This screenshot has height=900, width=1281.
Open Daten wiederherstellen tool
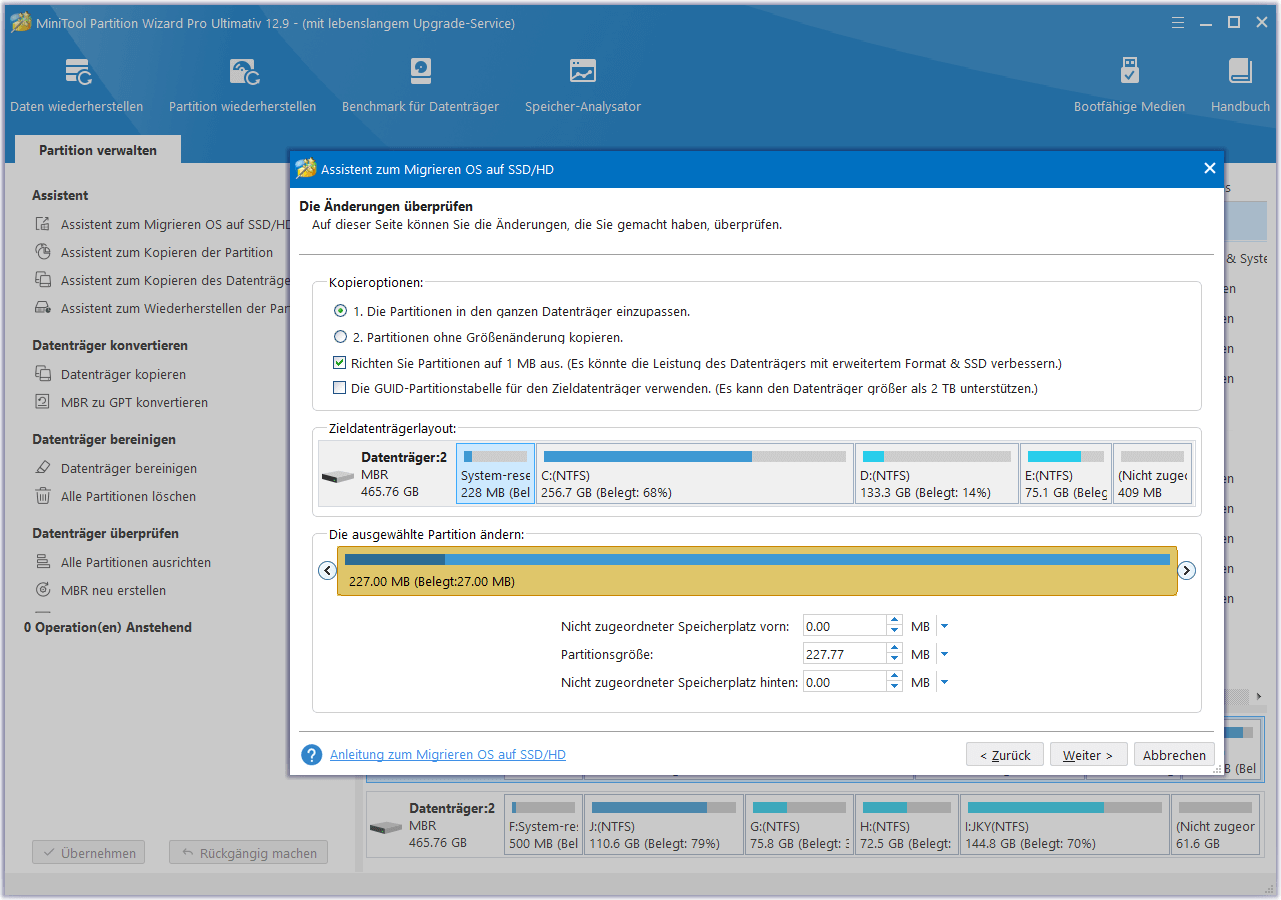tap(77, 86)
